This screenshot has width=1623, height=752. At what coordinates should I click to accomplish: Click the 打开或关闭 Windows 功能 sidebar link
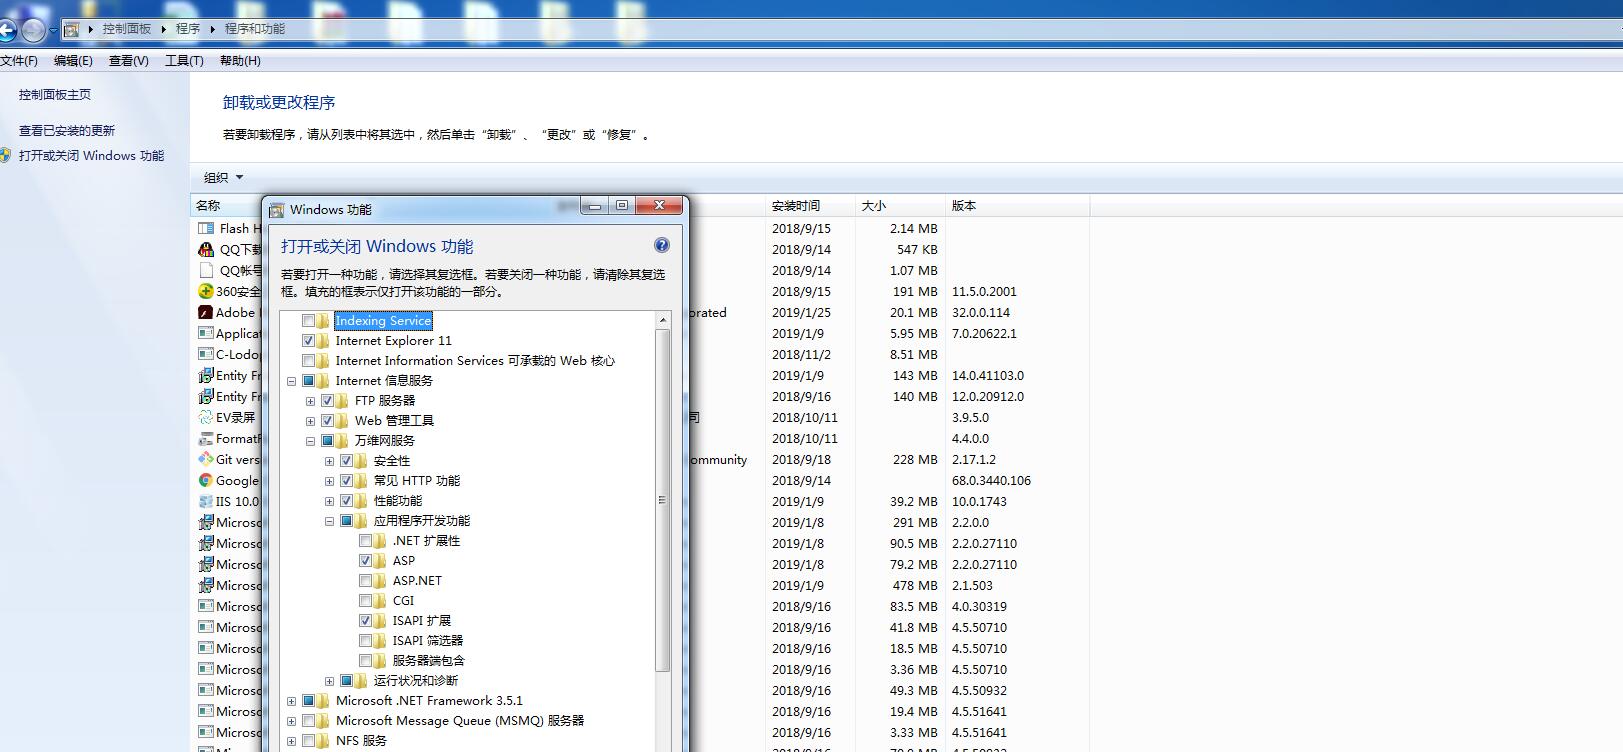tap(91, 156)
